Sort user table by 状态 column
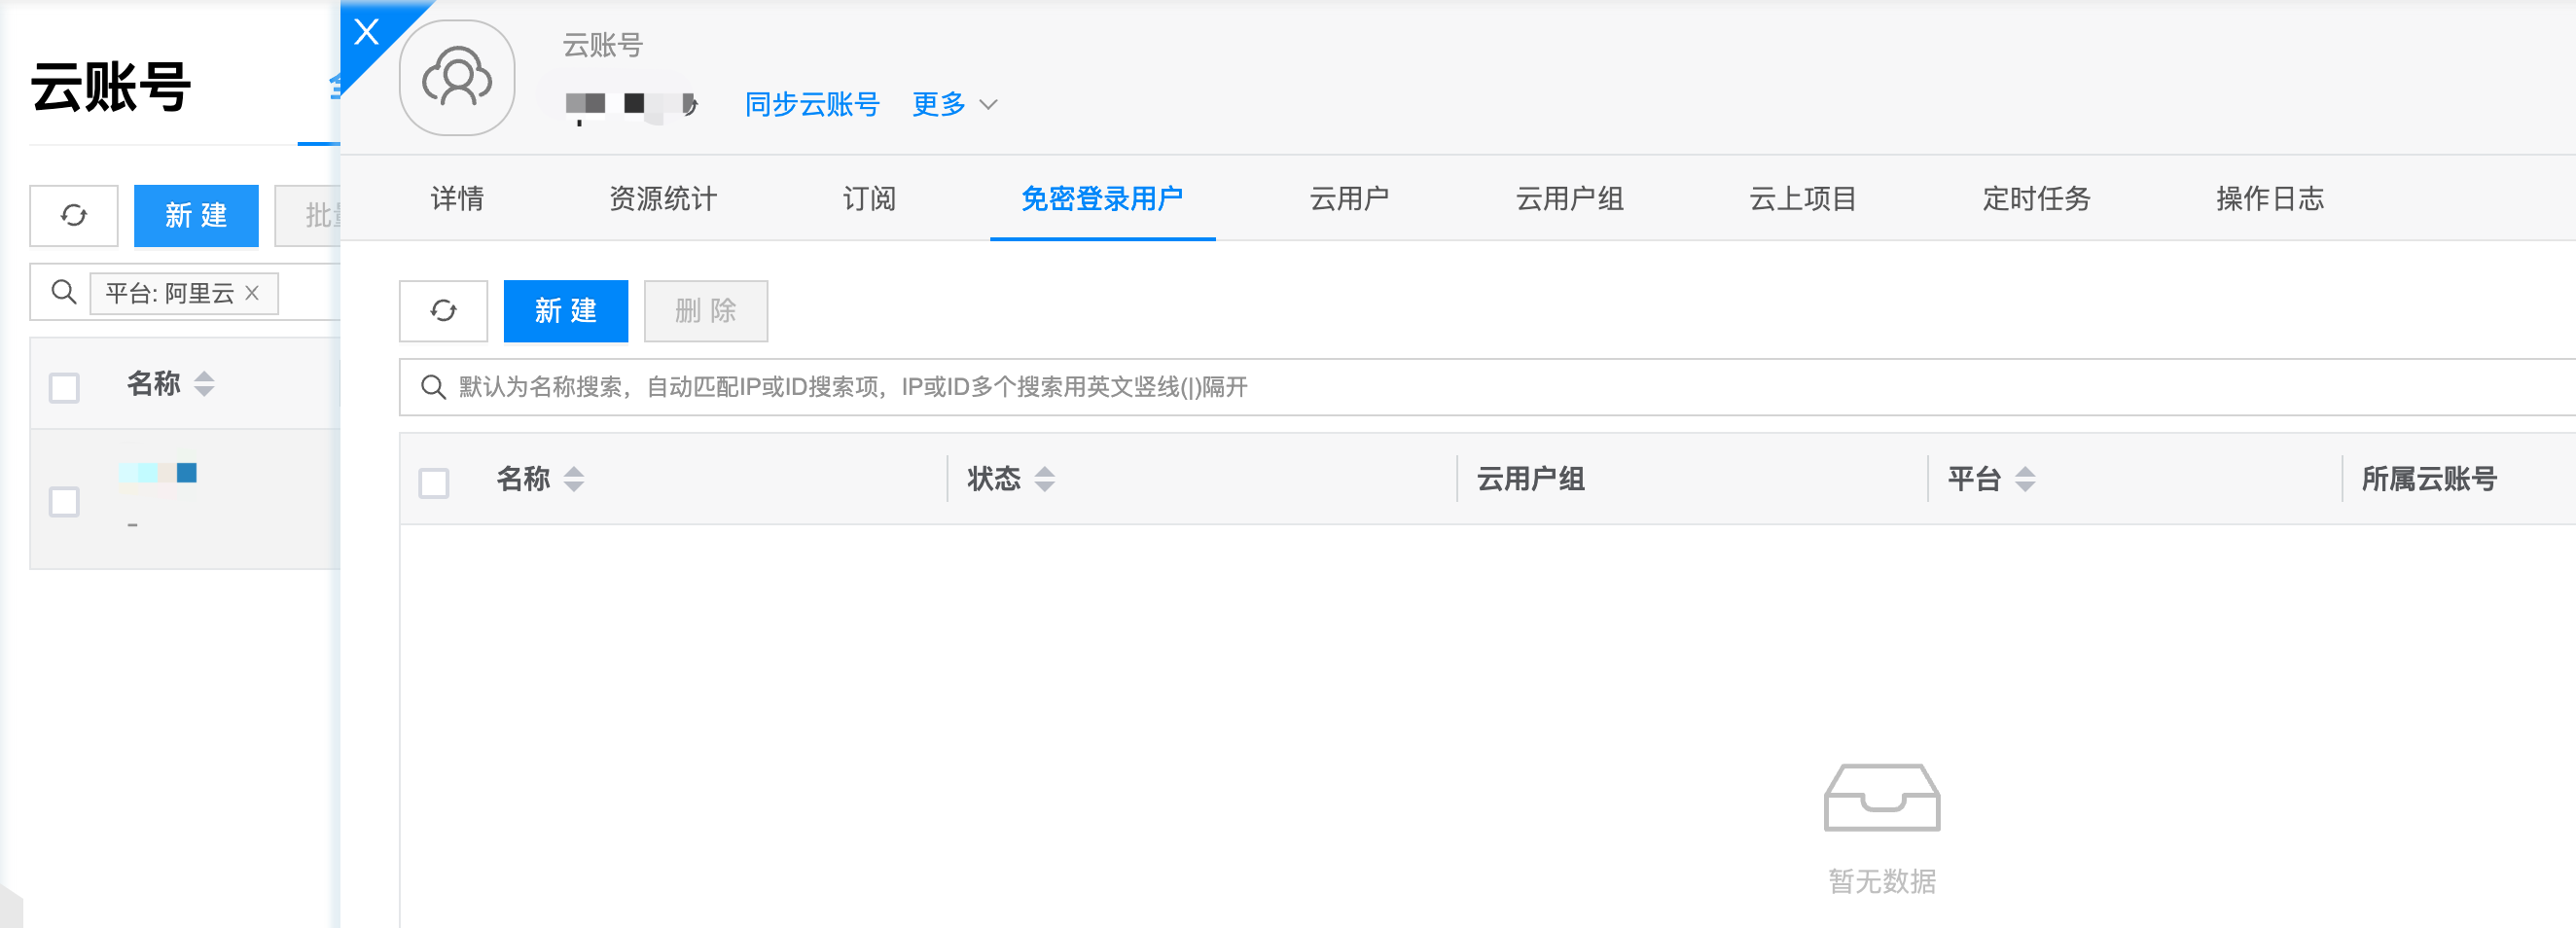The height and width of the screenshot is (928, 2576). [1044, 480]
